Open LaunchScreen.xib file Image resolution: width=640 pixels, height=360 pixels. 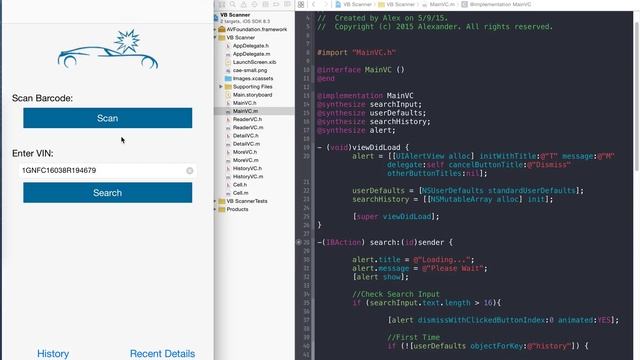(x=254, y=62)
